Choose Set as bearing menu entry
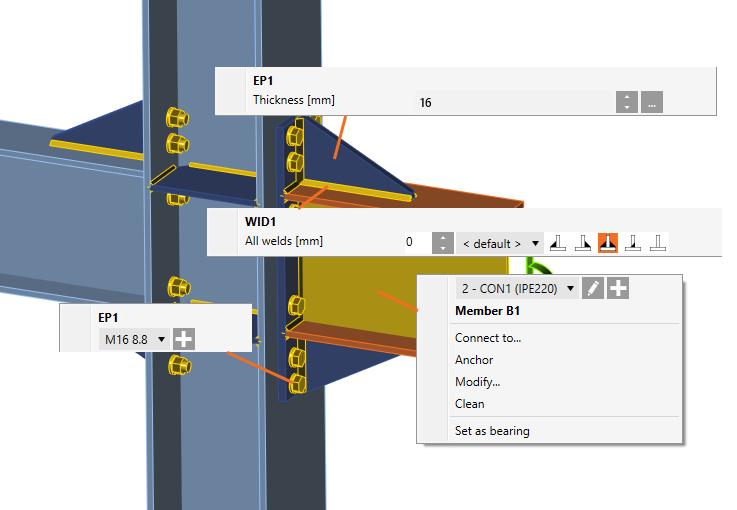737x510 pixels. click(492, 431)
